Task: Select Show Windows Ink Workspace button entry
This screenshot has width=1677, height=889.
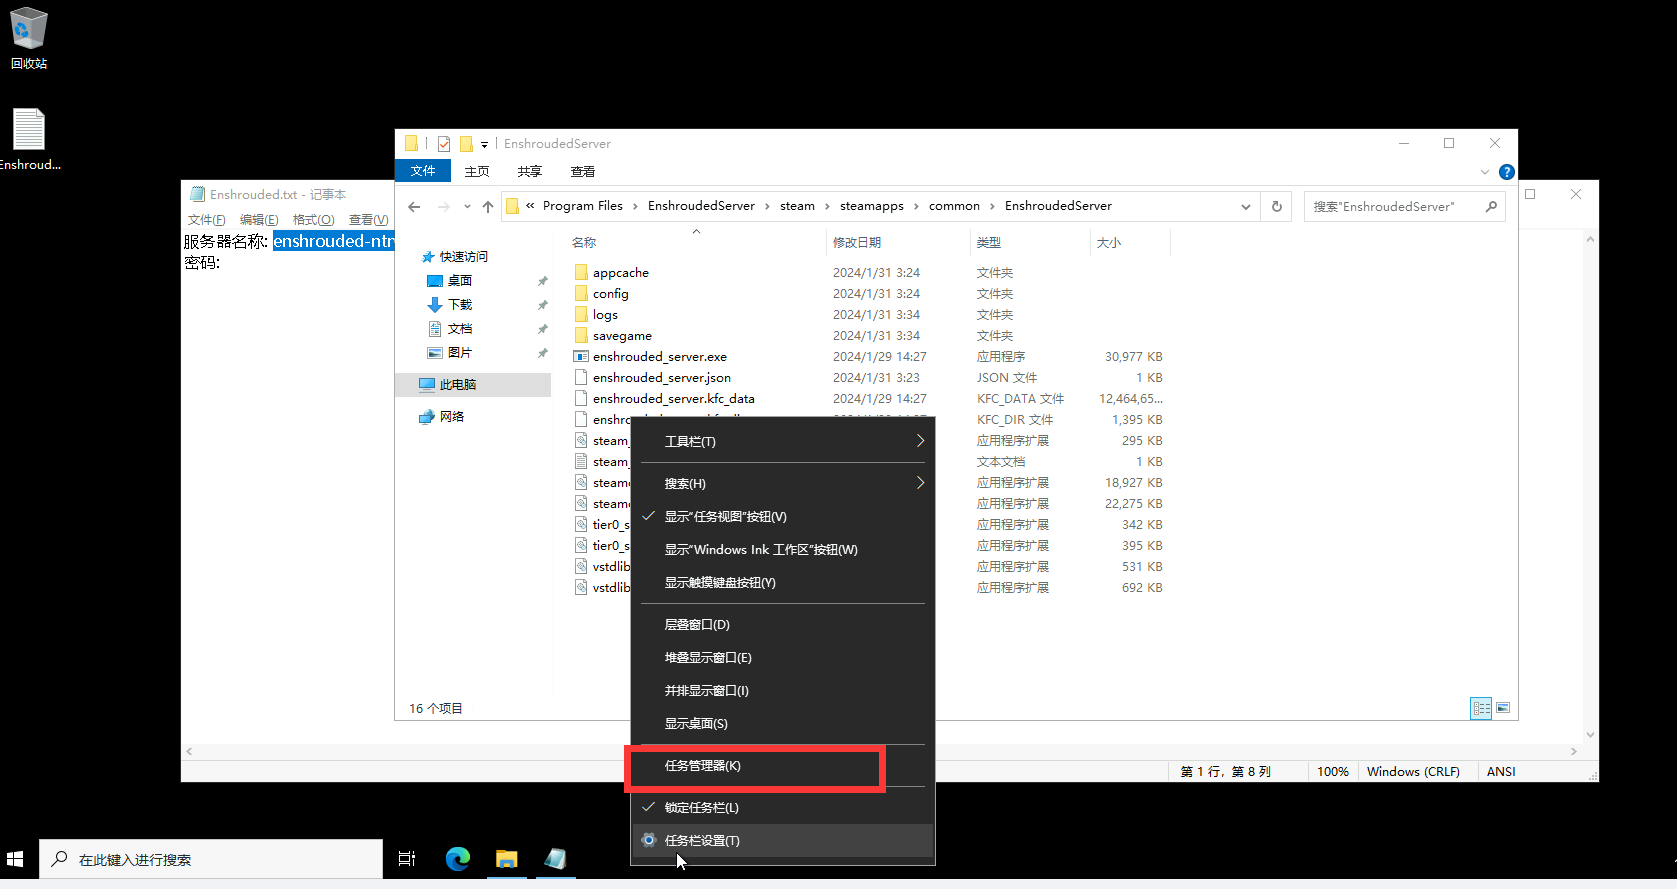Action: point(783,550)
